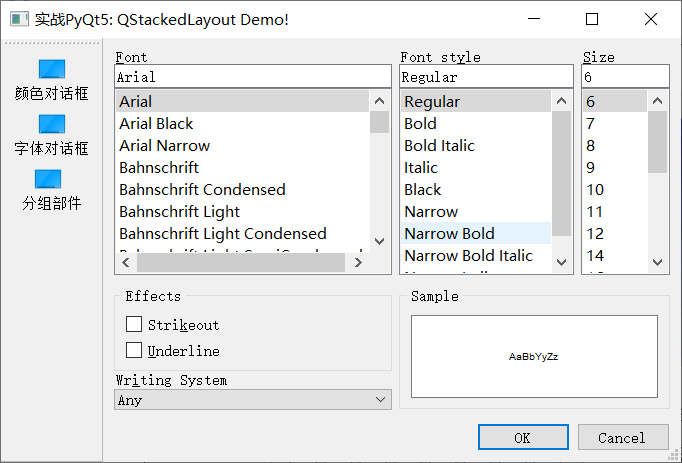Choose Bold Italic font style
This screenshot has width=682, height=463.
[439, 146]
